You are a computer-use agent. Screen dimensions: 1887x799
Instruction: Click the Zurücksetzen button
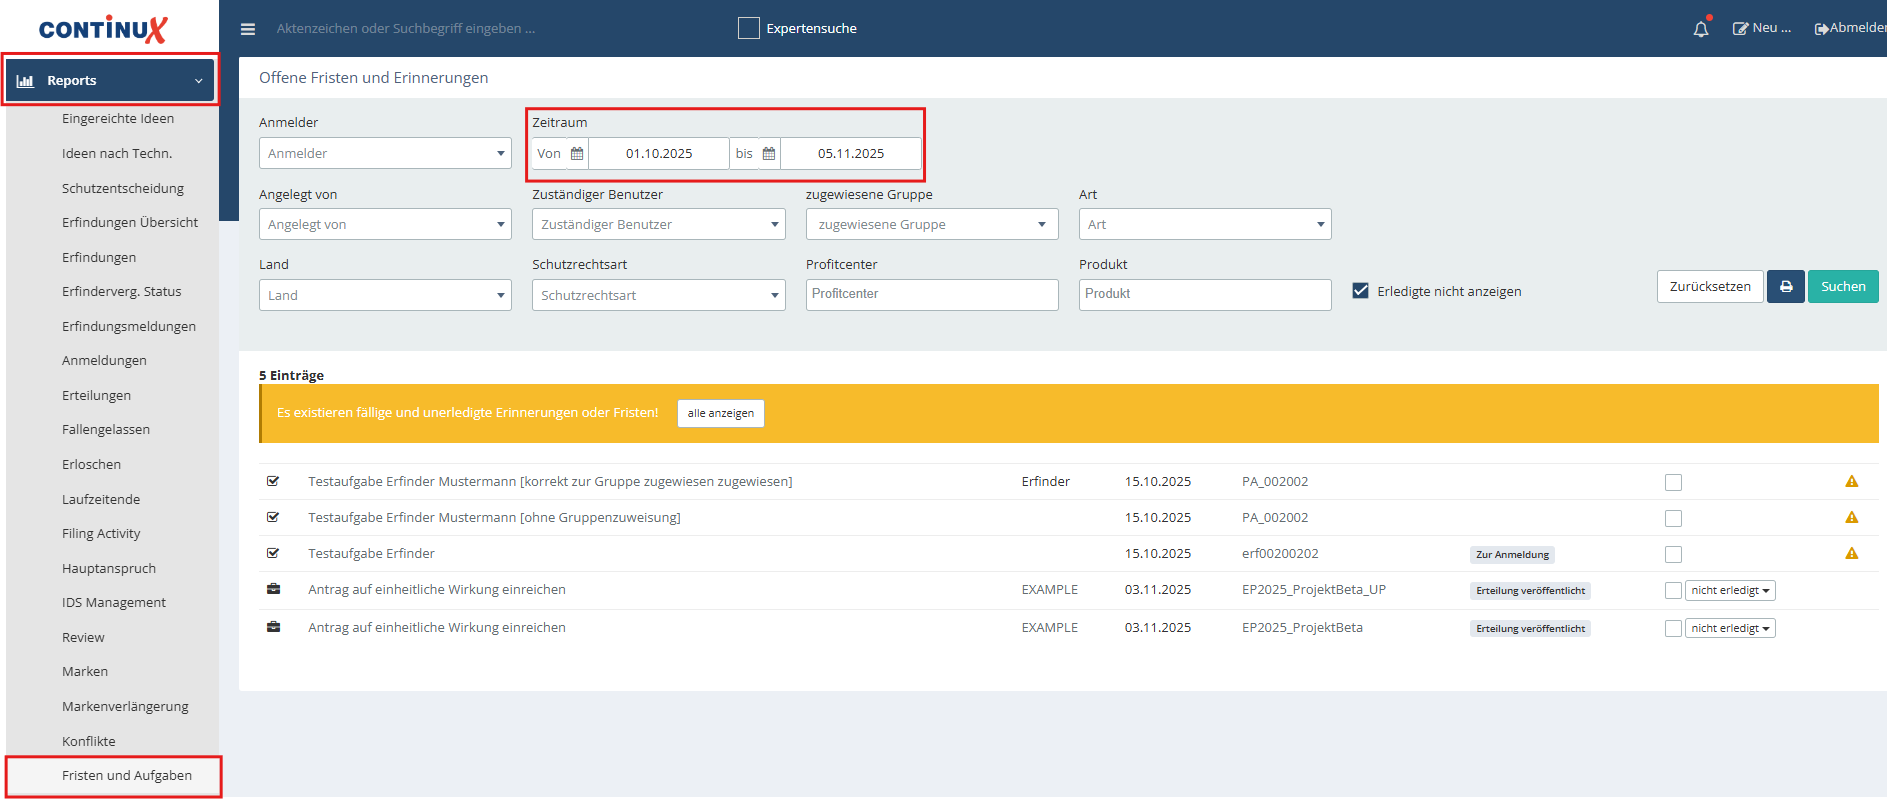click(1709, 287)
